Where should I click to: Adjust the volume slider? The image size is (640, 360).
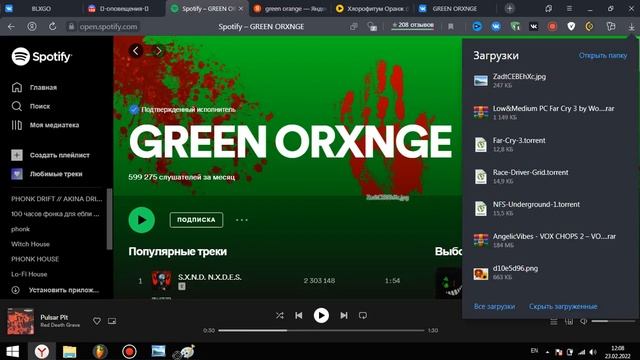[x=613, y=321]
